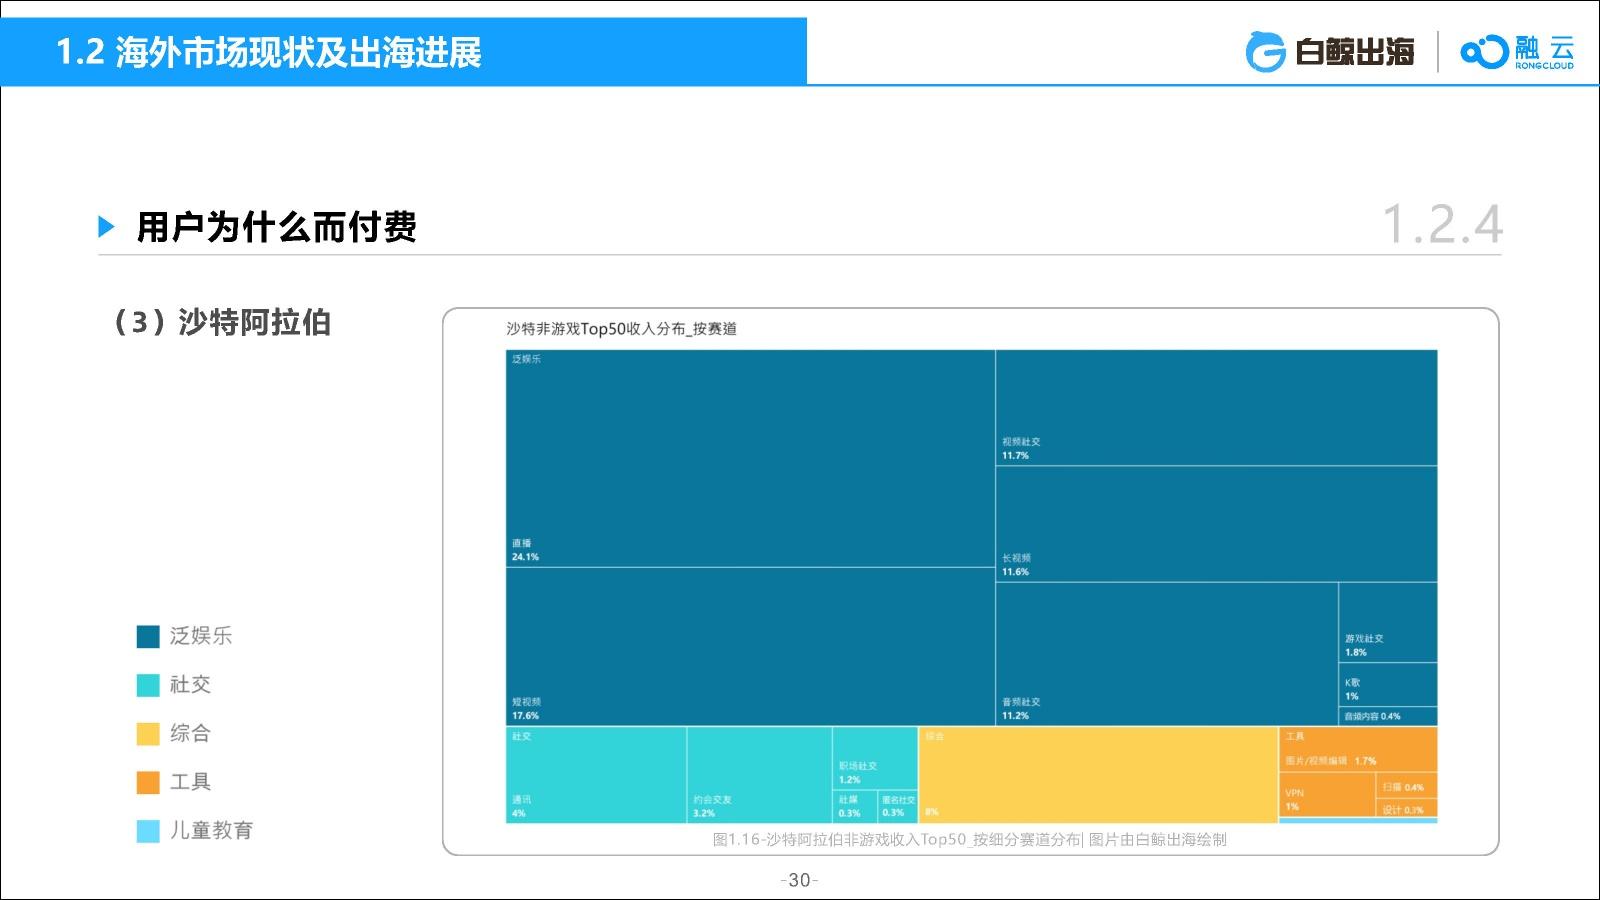
Task: Click the 通讯 4% treemap cell
Action: [596, 775]
